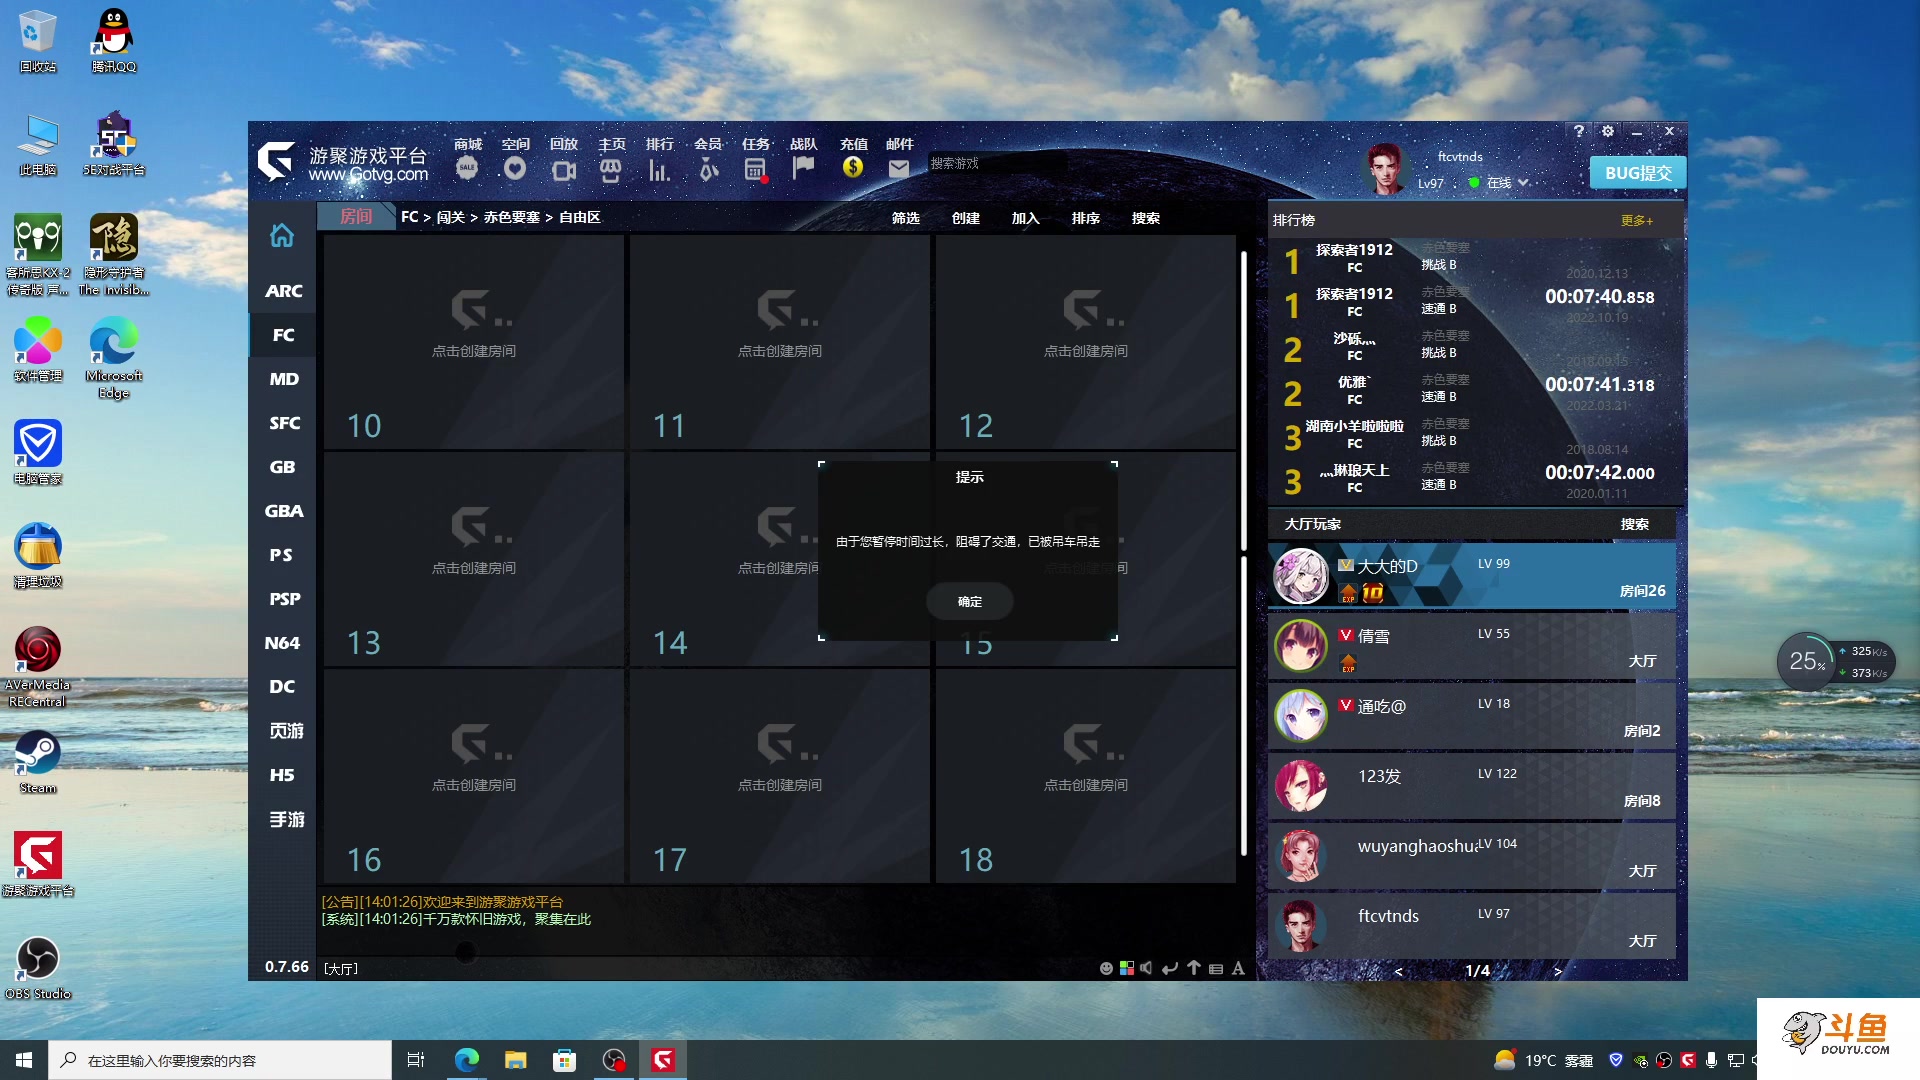Select the PSP platform in sidebar

tap(283, 599)
